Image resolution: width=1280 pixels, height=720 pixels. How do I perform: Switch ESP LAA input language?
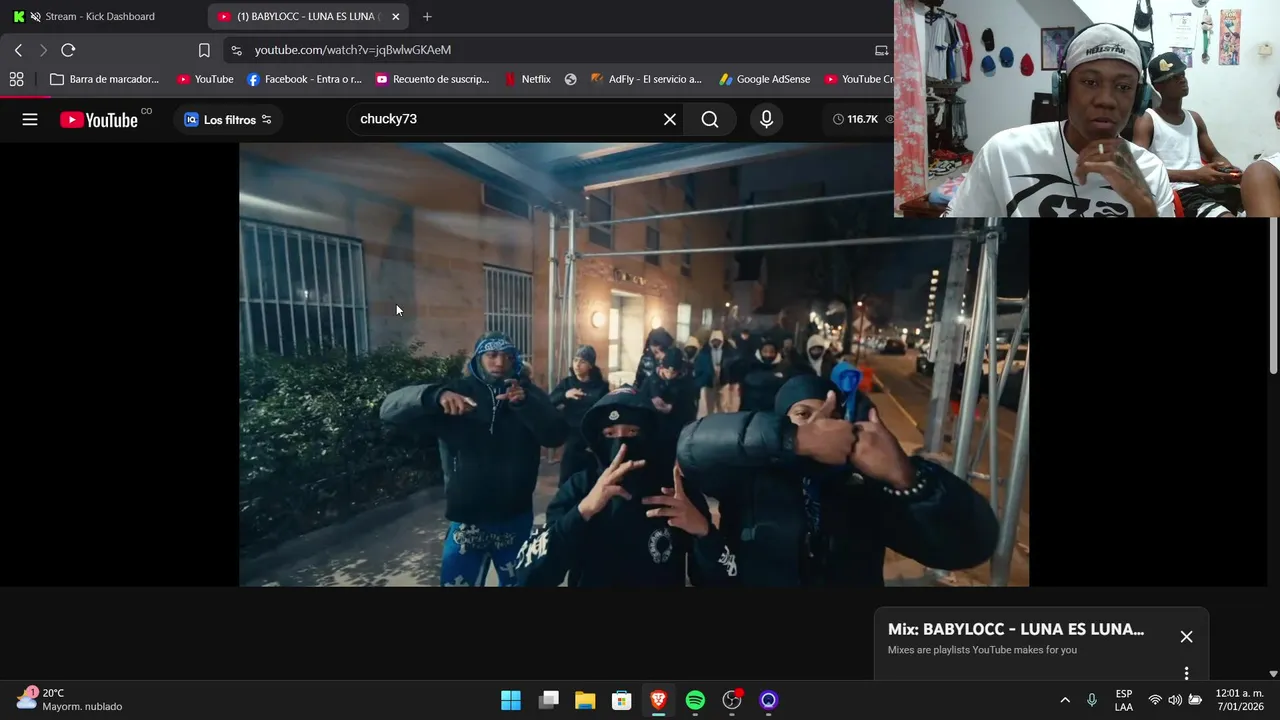click(x=1124, y=700)
